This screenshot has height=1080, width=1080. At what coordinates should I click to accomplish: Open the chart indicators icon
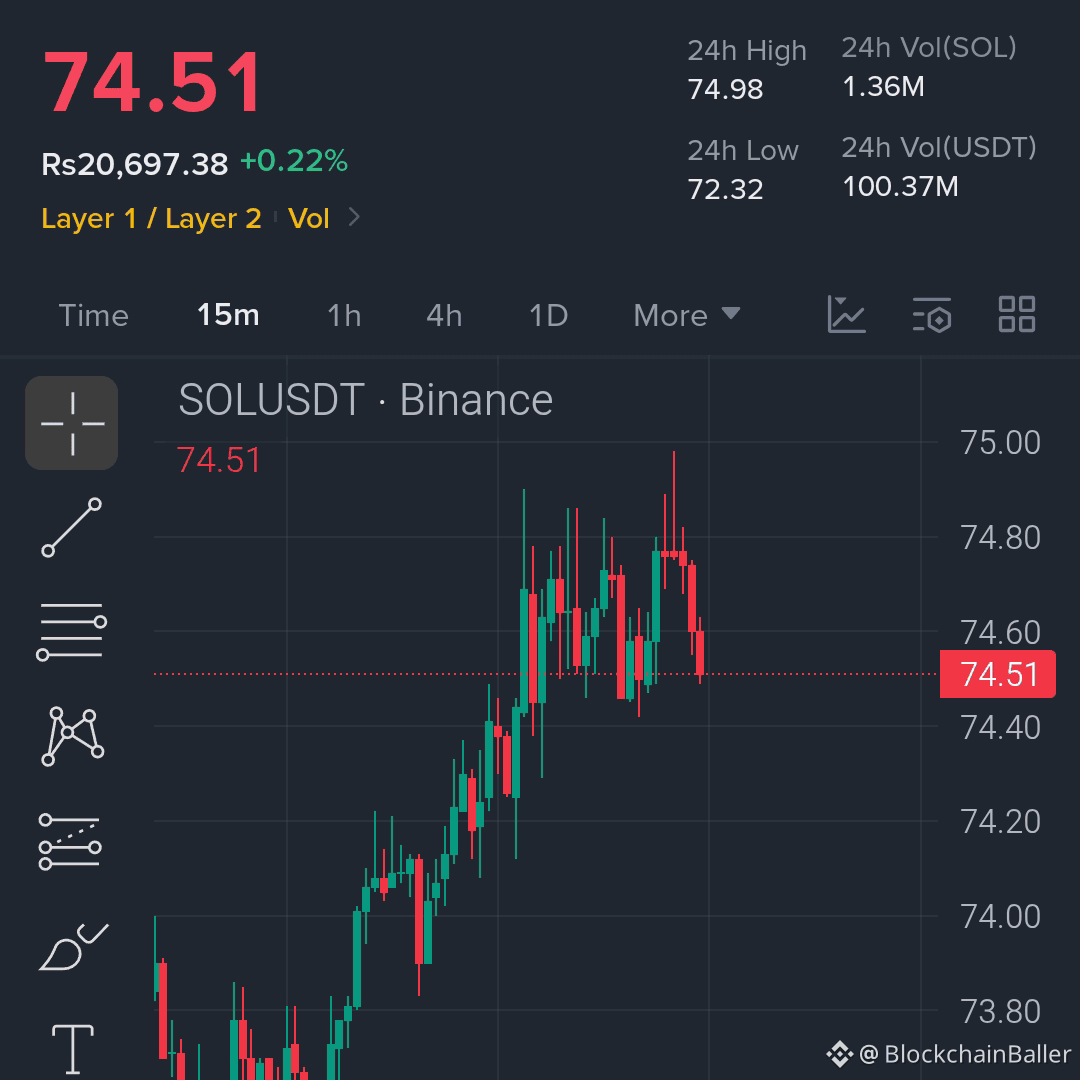click(847, 315)
